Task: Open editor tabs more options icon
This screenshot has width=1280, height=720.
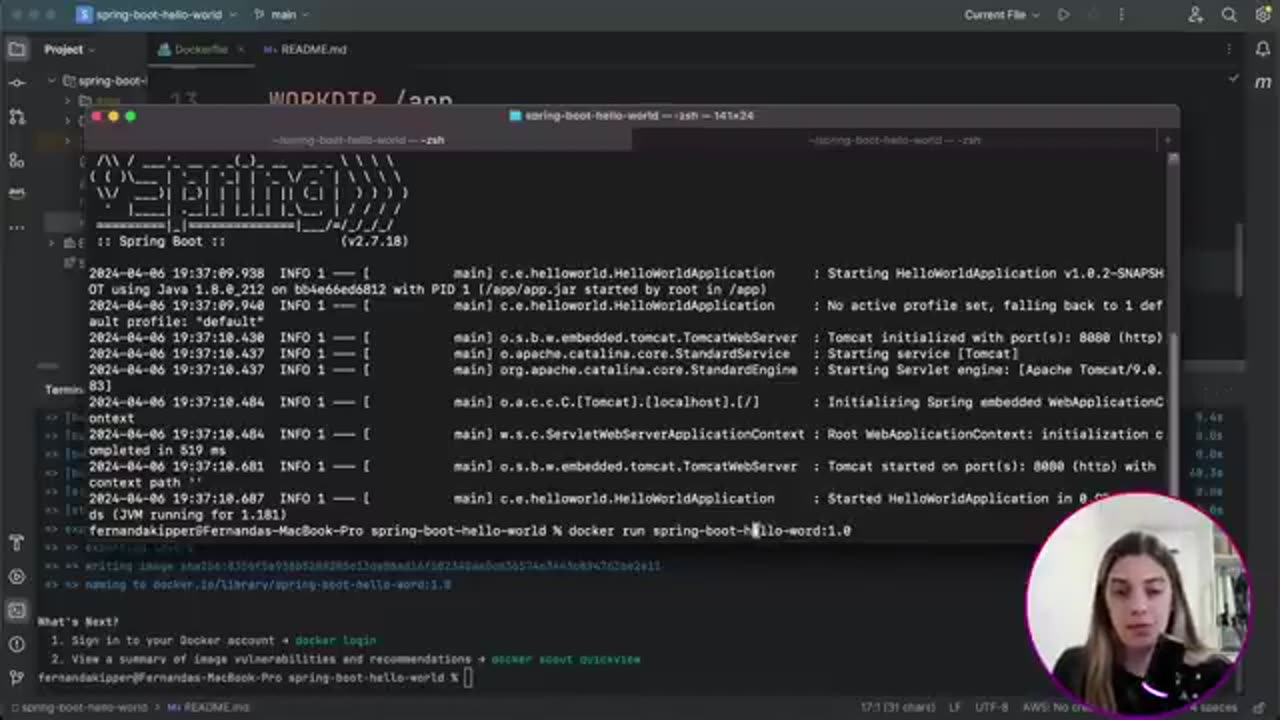Action: [1229, 49]
